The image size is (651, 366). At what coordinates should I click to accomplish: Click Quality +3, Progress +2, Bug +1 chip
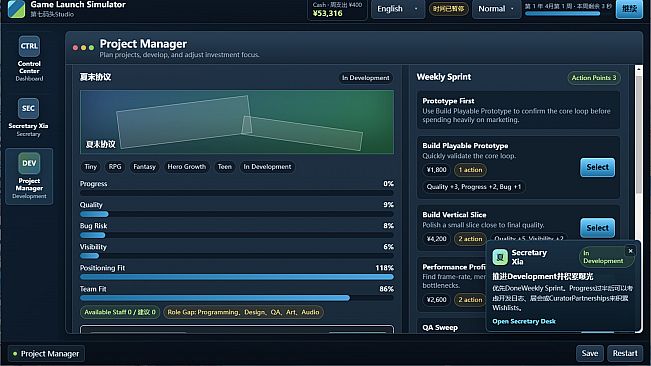(x=474, y=187)
